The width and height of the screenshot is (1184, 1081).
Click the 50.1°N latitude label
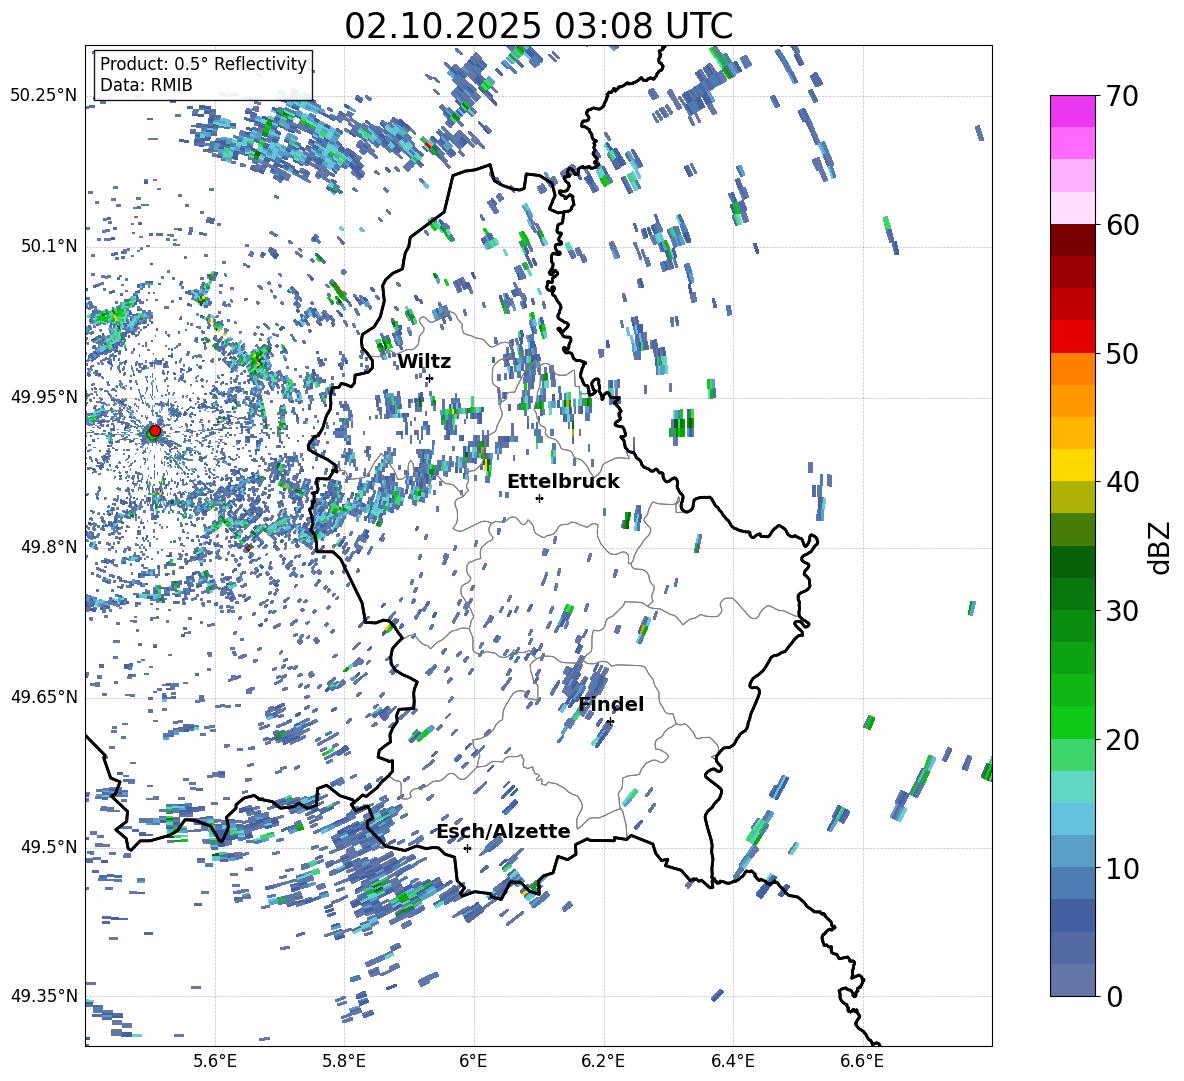click(48, 247)
